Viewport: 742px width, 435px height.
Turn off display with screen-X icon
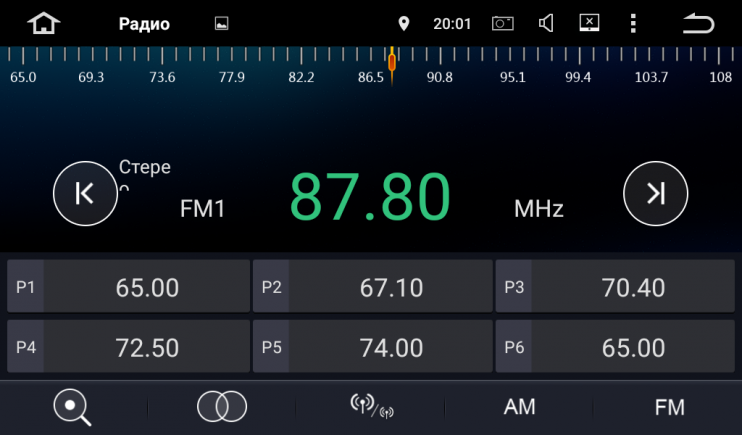tap(590, 23)
